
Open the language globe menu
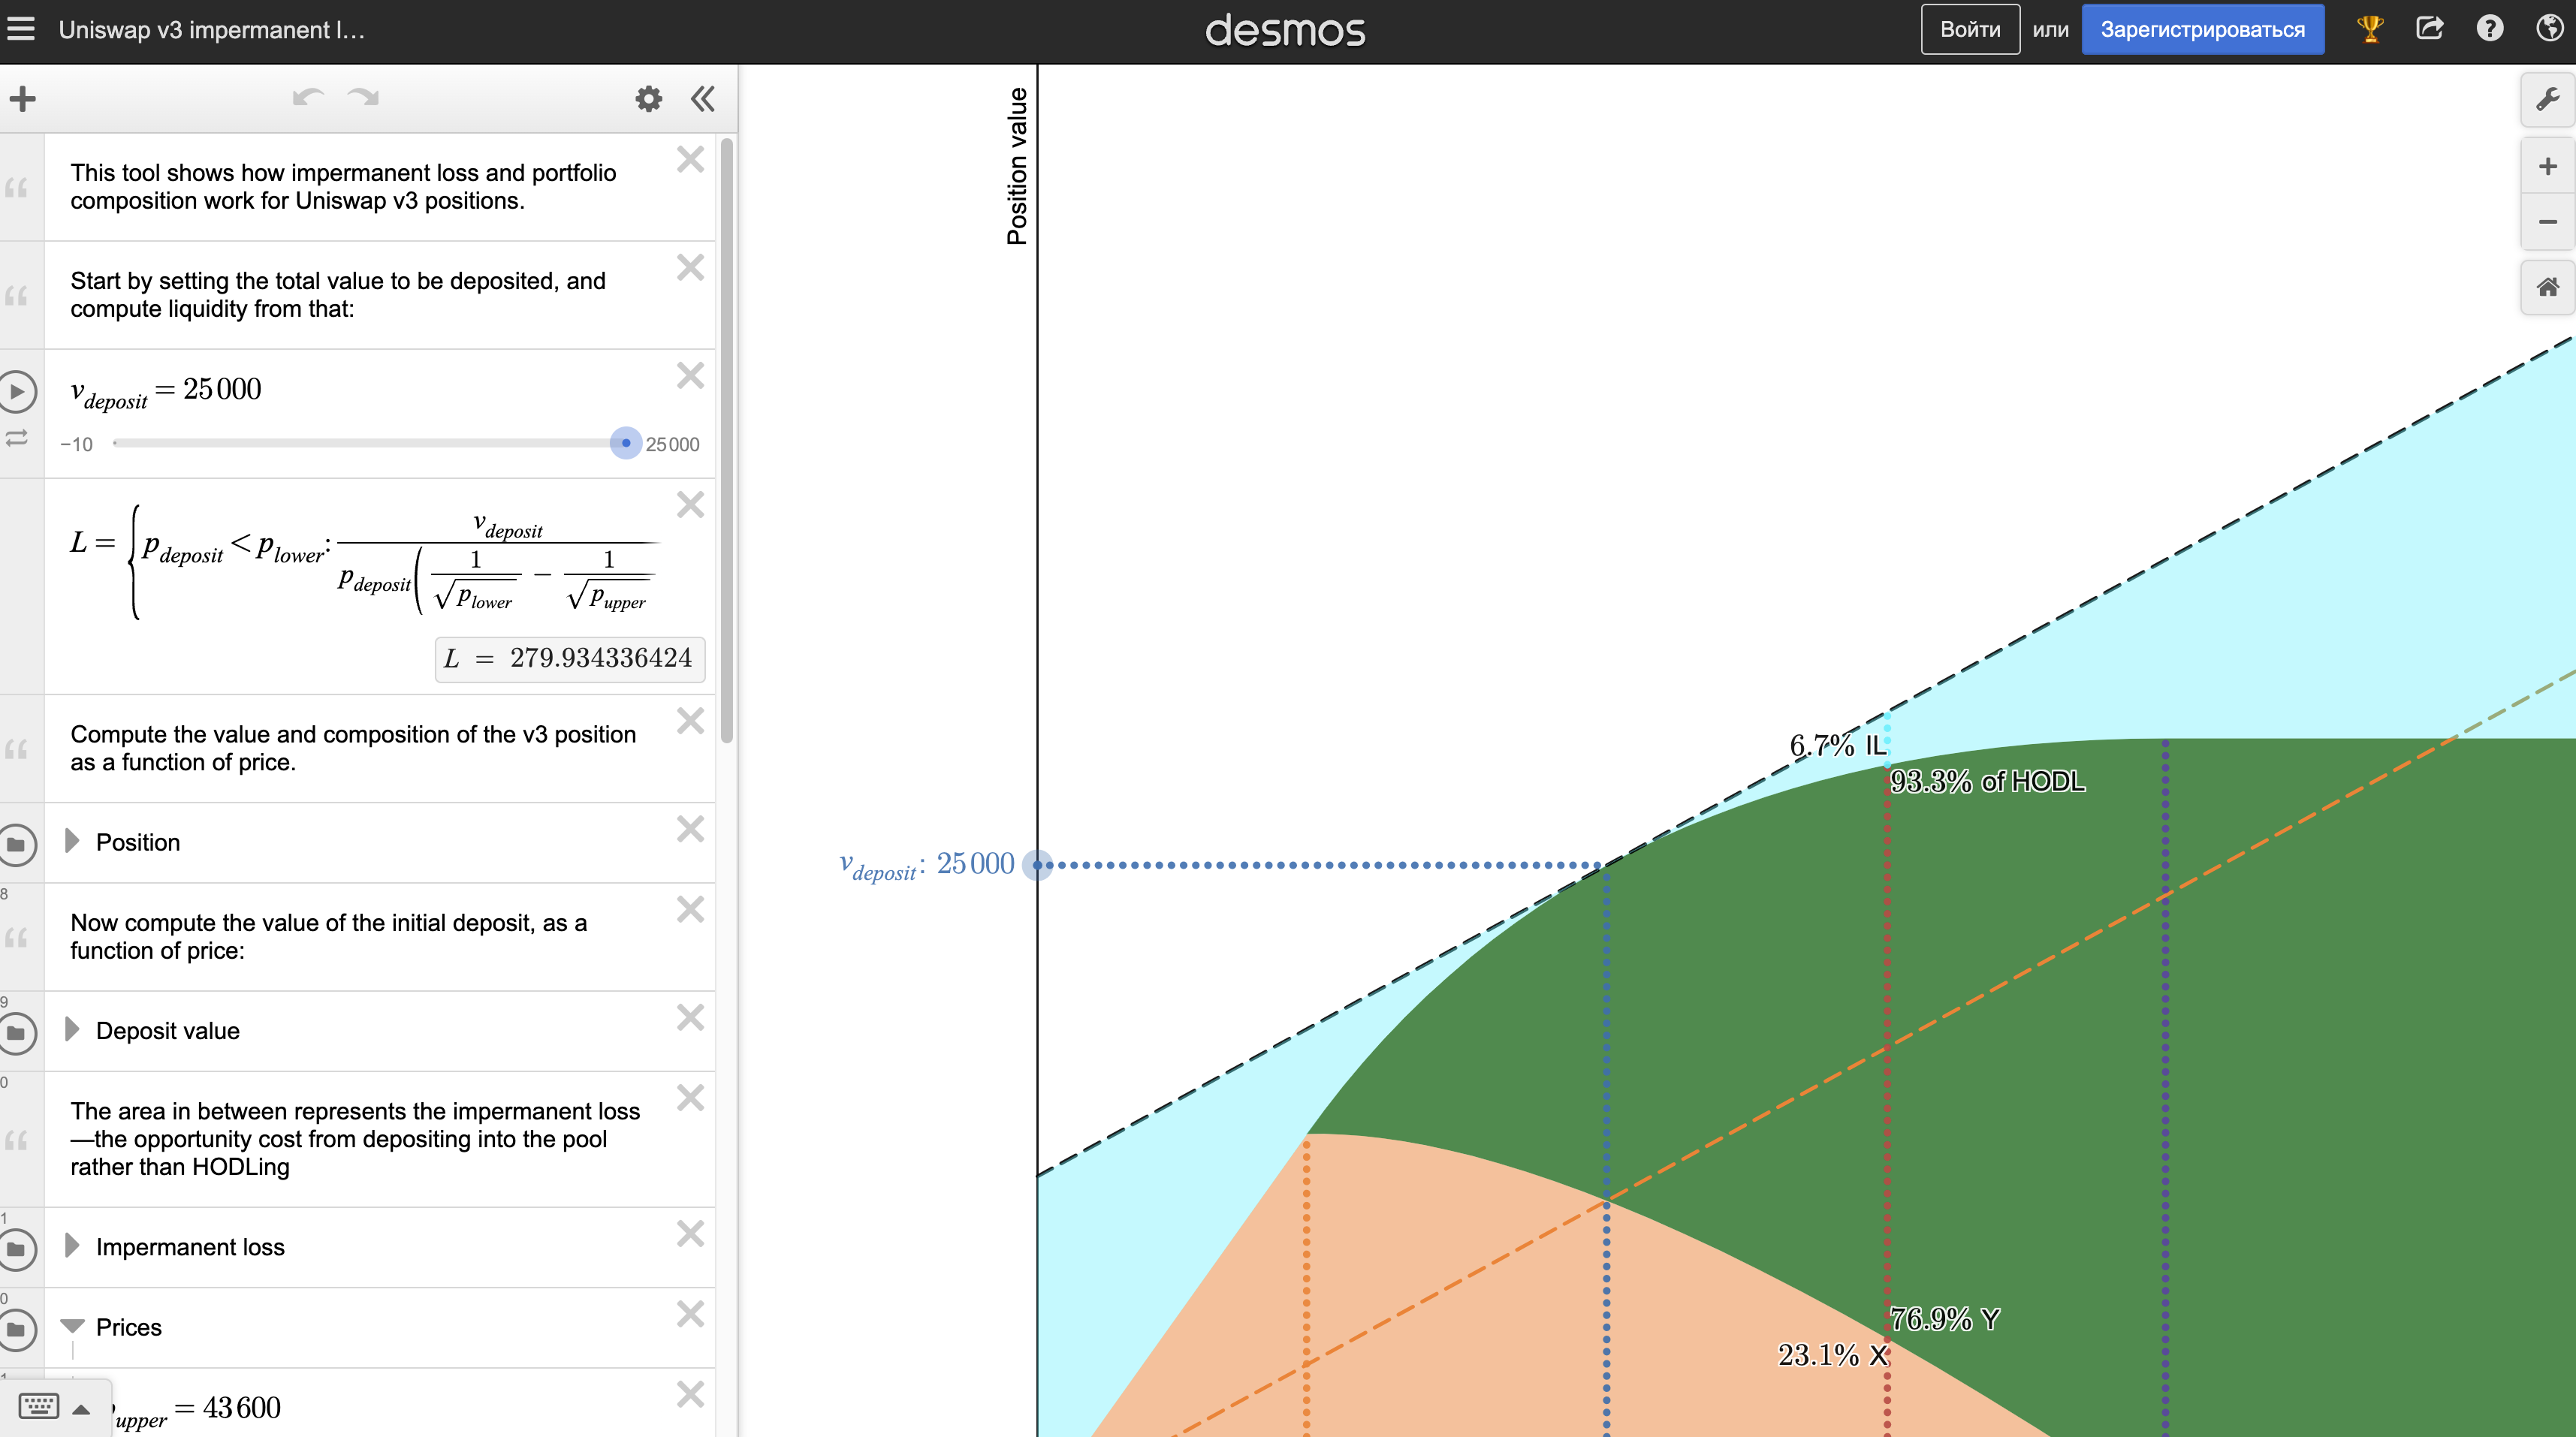coord(2549,29)
